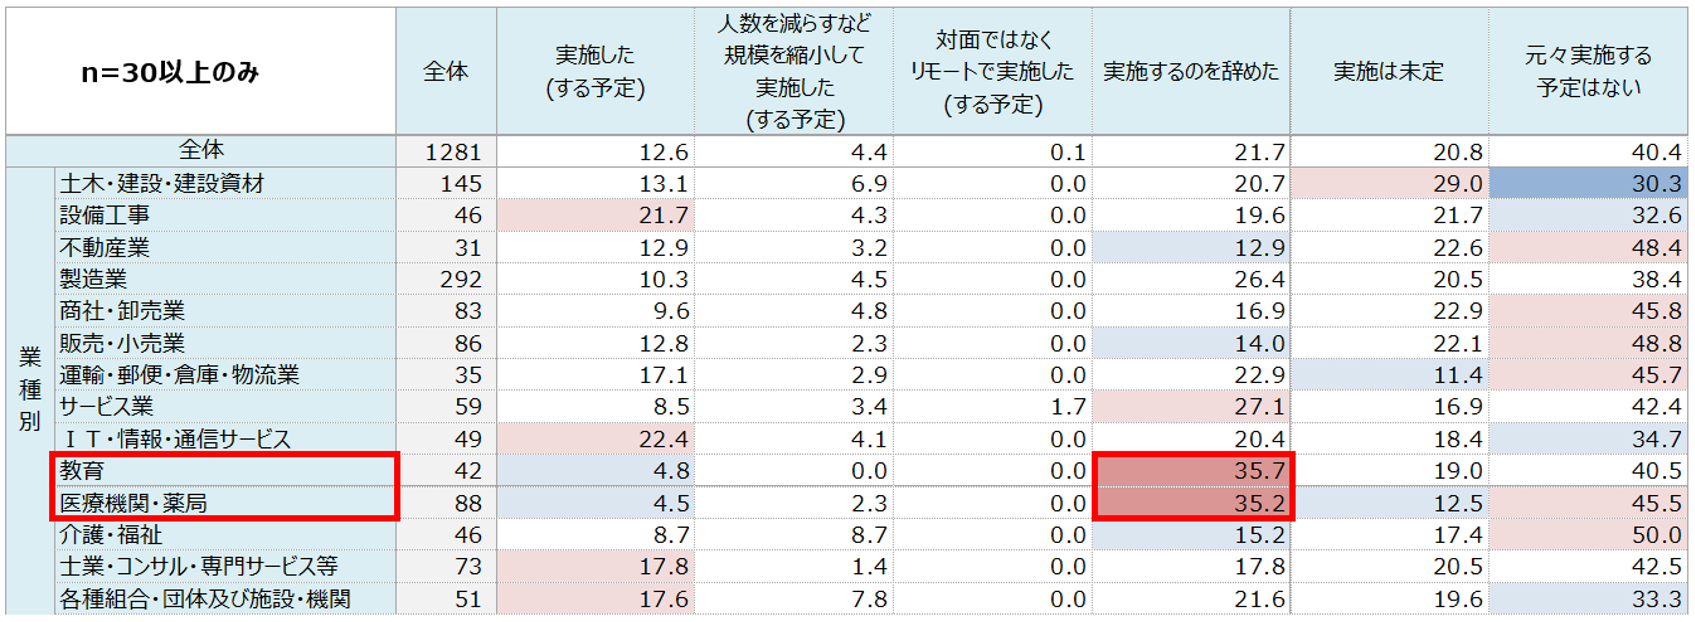Click the 元々実施する予定はない header cell
This screenshot has width=1695, height=622.
tap(1587, 71)
